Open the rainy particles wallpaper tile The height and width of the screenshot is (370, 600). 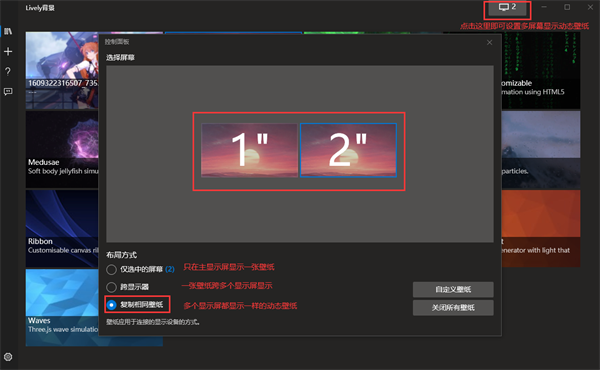541,149
